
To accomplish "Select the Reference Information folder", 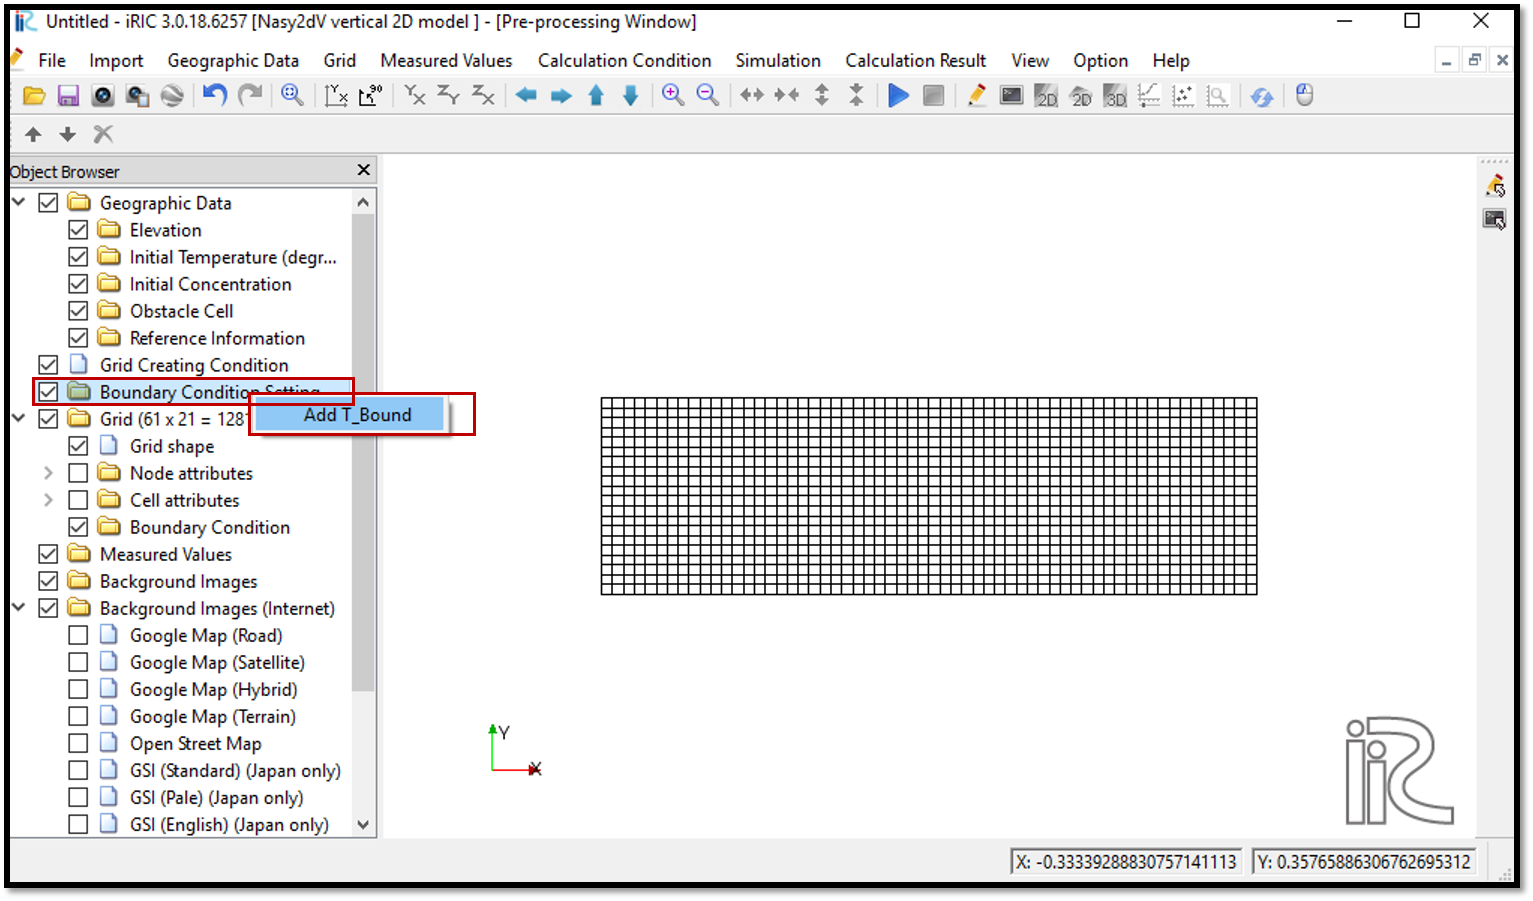I will click(217, 338).
